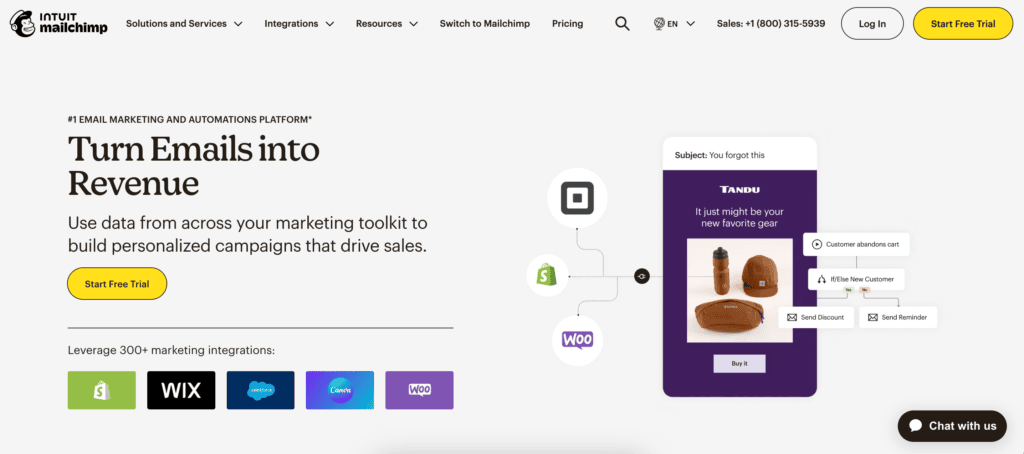The height and width of the screenshot is (454, 1024).
Task: Call the Sales phone number link
Action: pyautogui.click(x=771, y=24)
